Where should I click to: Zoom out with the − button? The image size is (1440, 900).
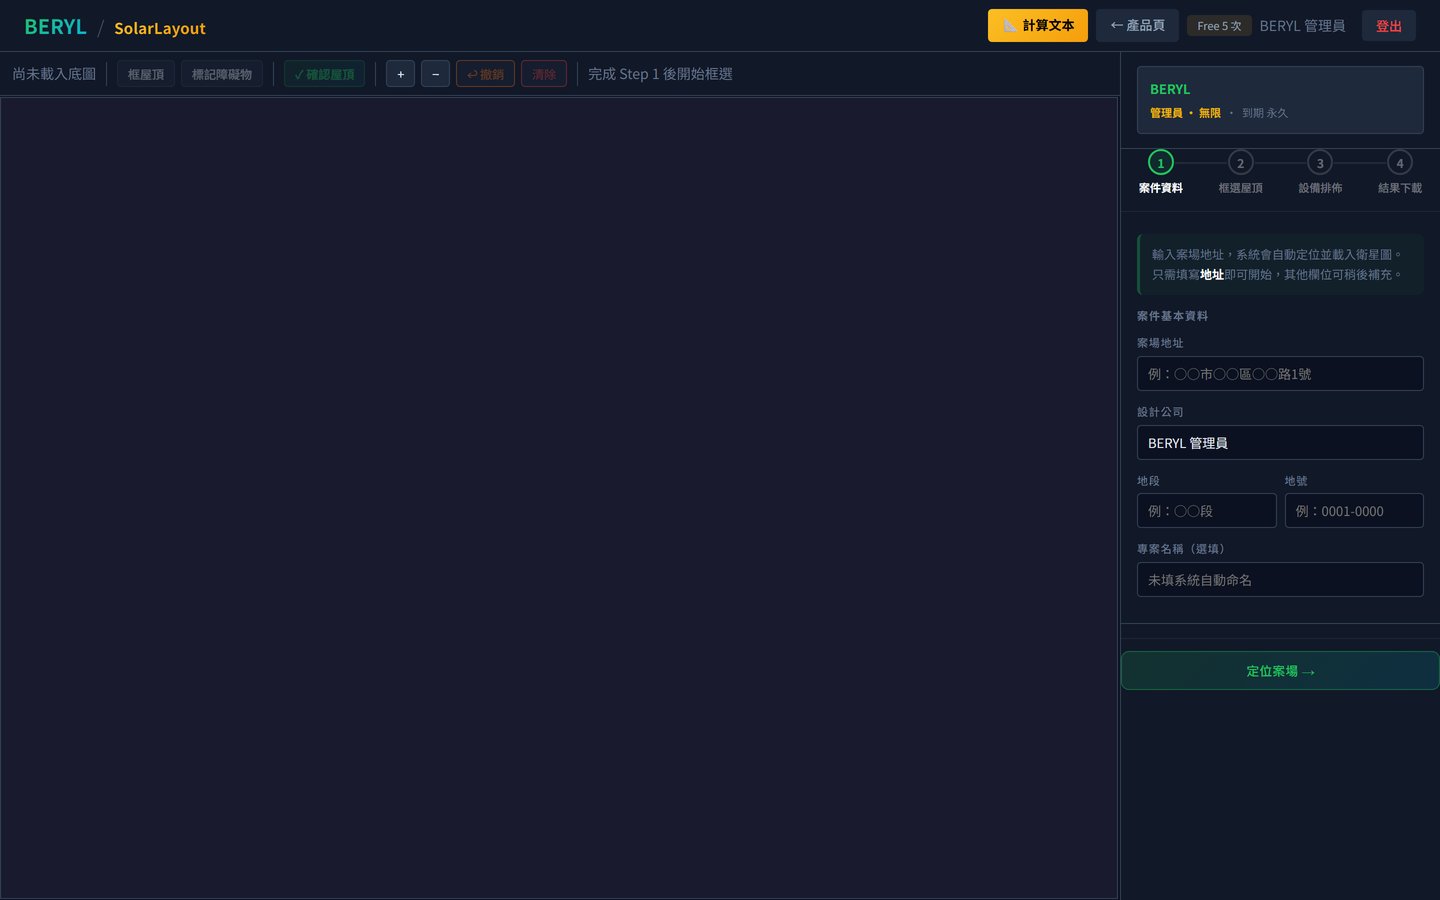[x=435, y=74]
